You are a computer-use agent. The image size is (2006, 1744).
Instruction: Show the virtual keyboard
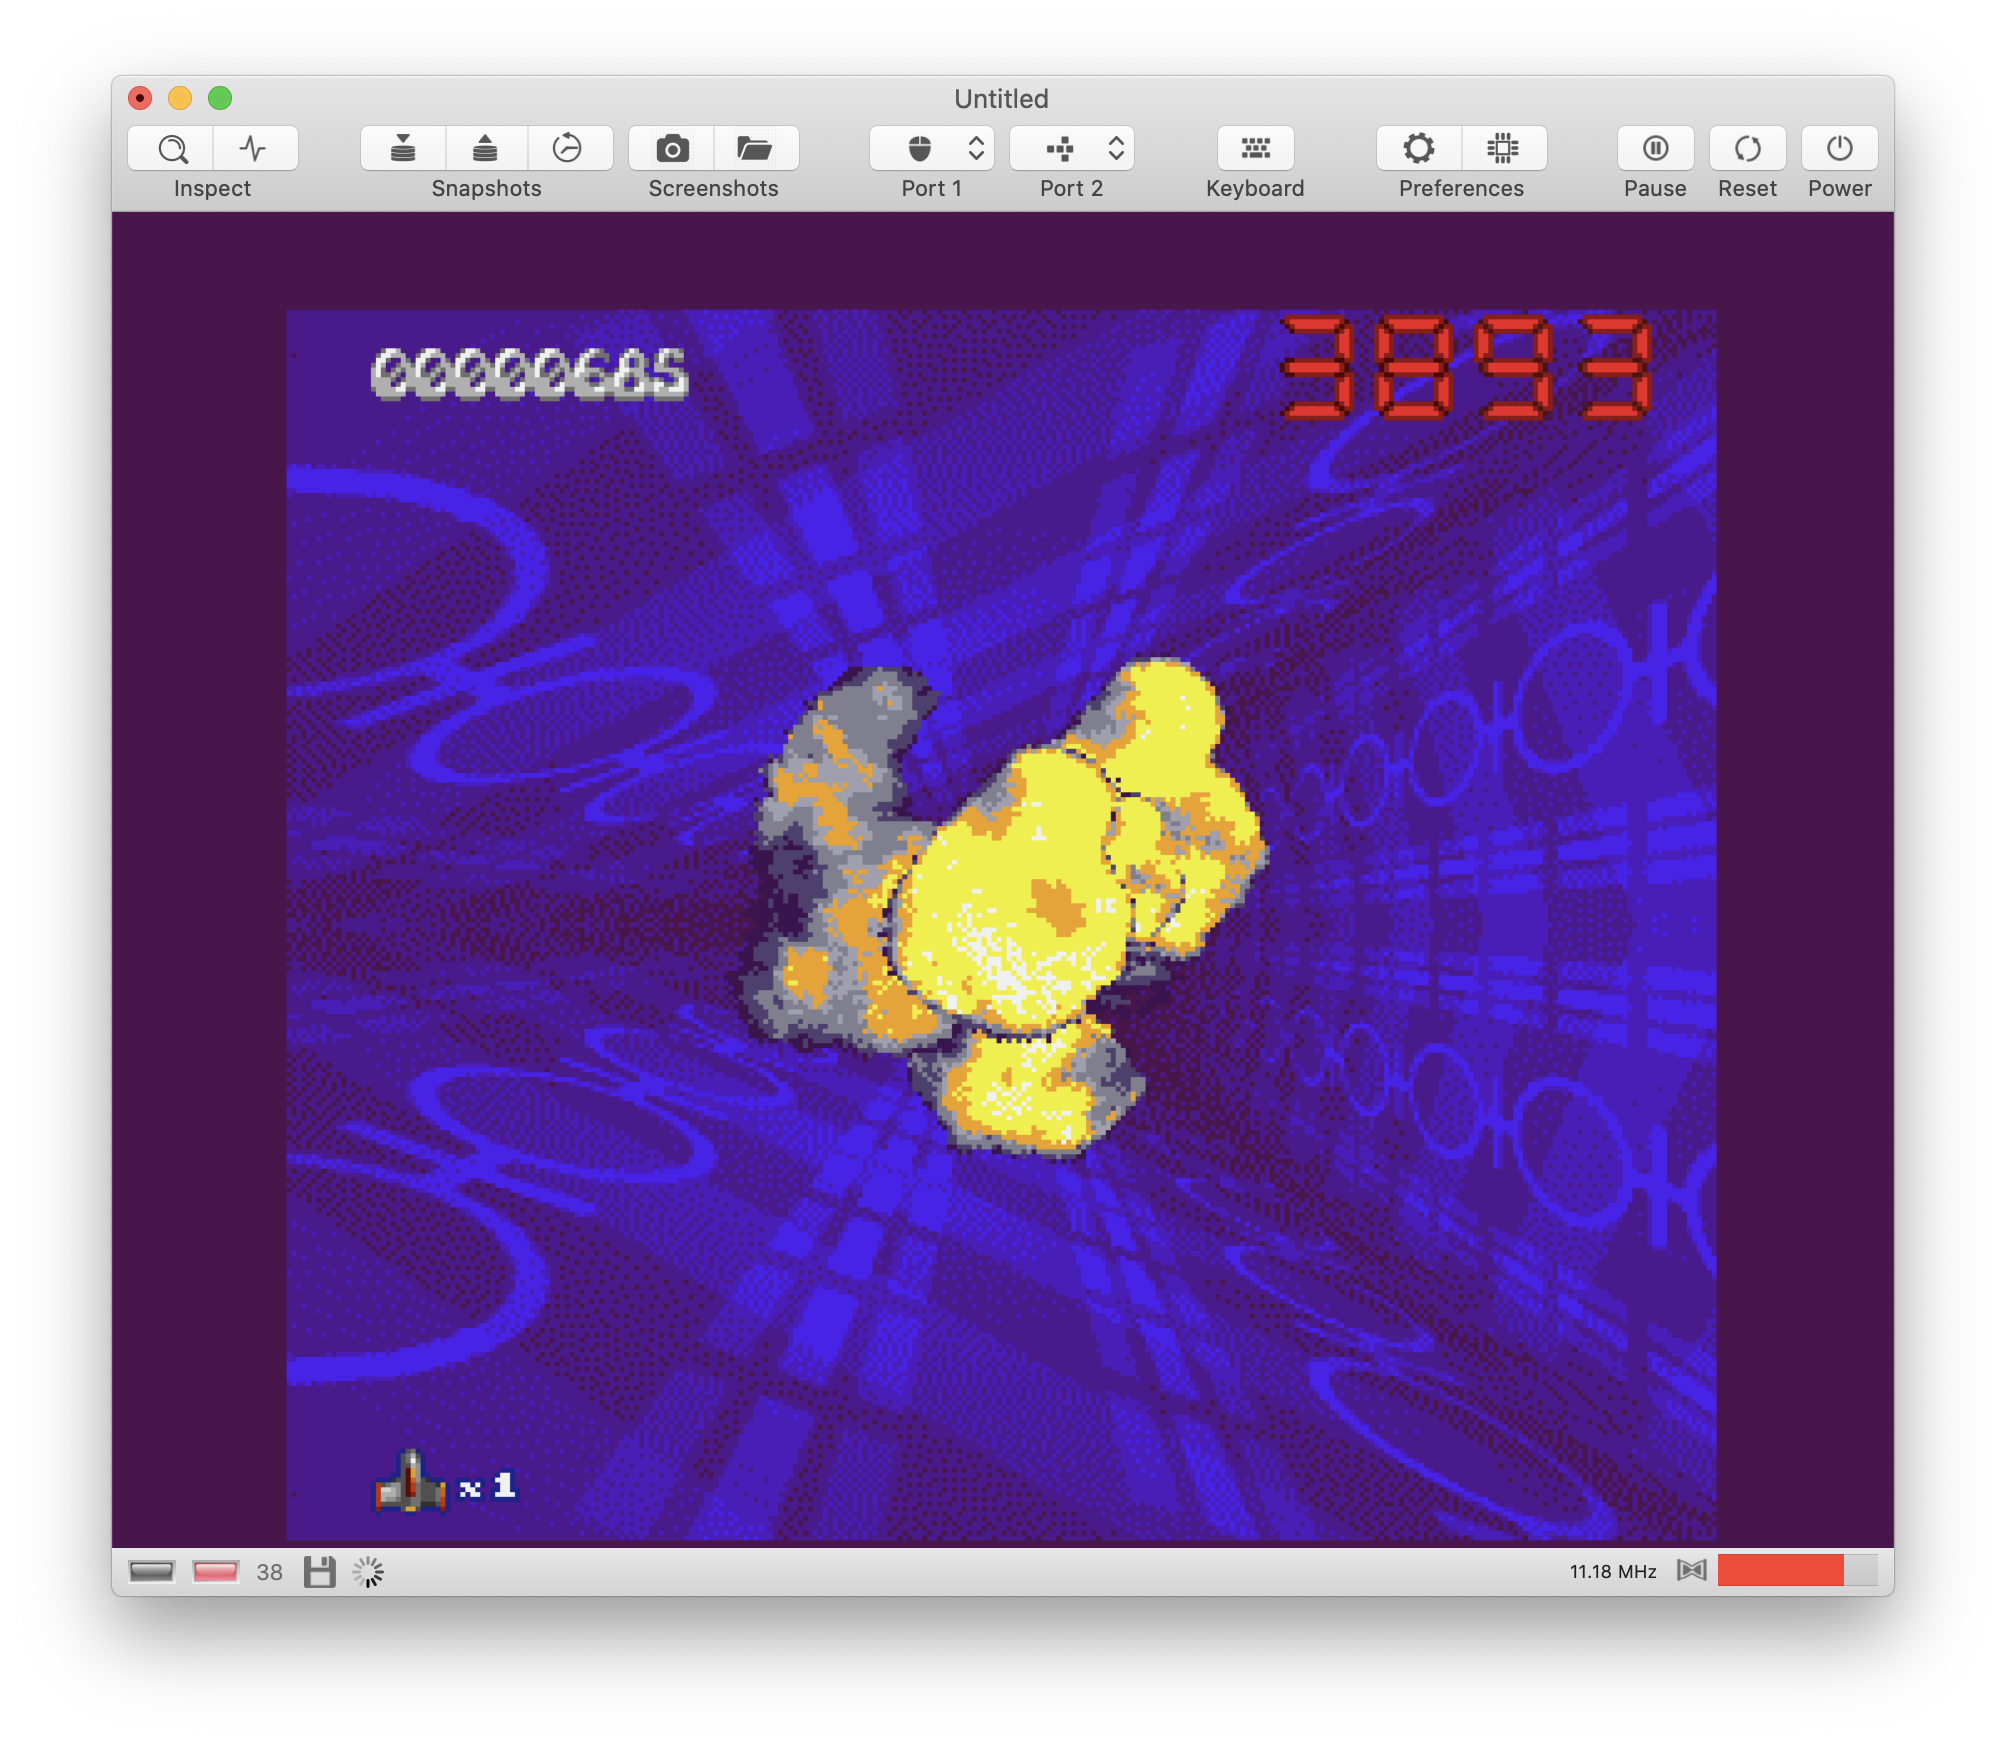(1256, 149)
